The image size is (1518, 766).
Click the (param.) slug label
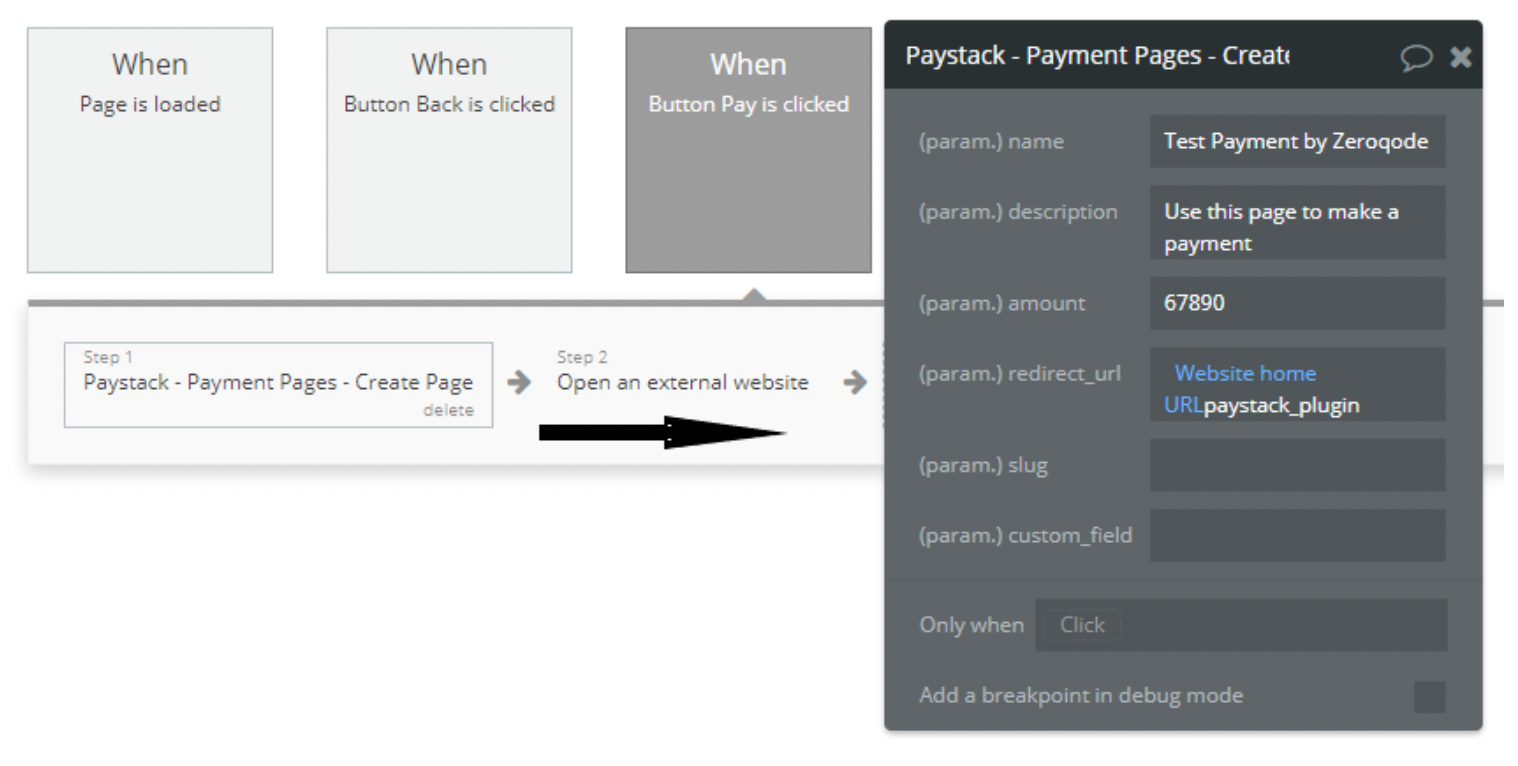[983, 465]
